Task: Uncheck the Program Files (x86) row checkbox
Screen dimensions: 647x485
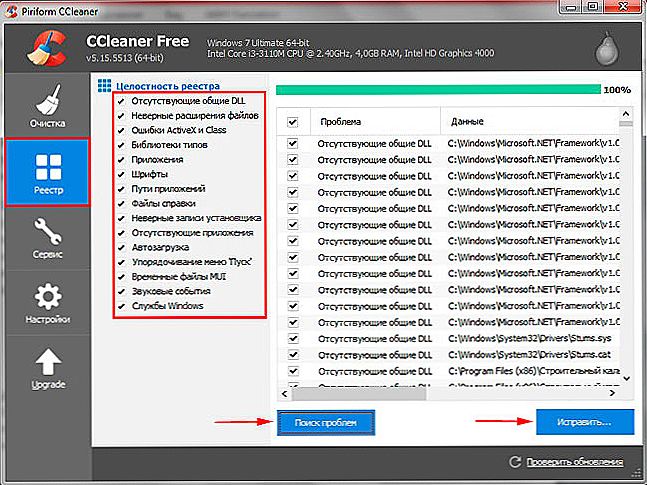Action: (293, 371)
